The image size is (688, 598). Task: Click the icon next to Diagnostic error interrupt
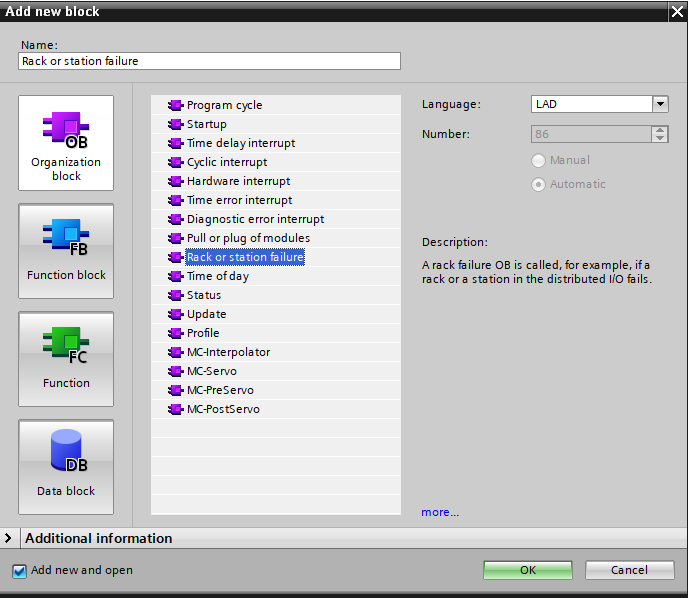click(x=176, y=219)
